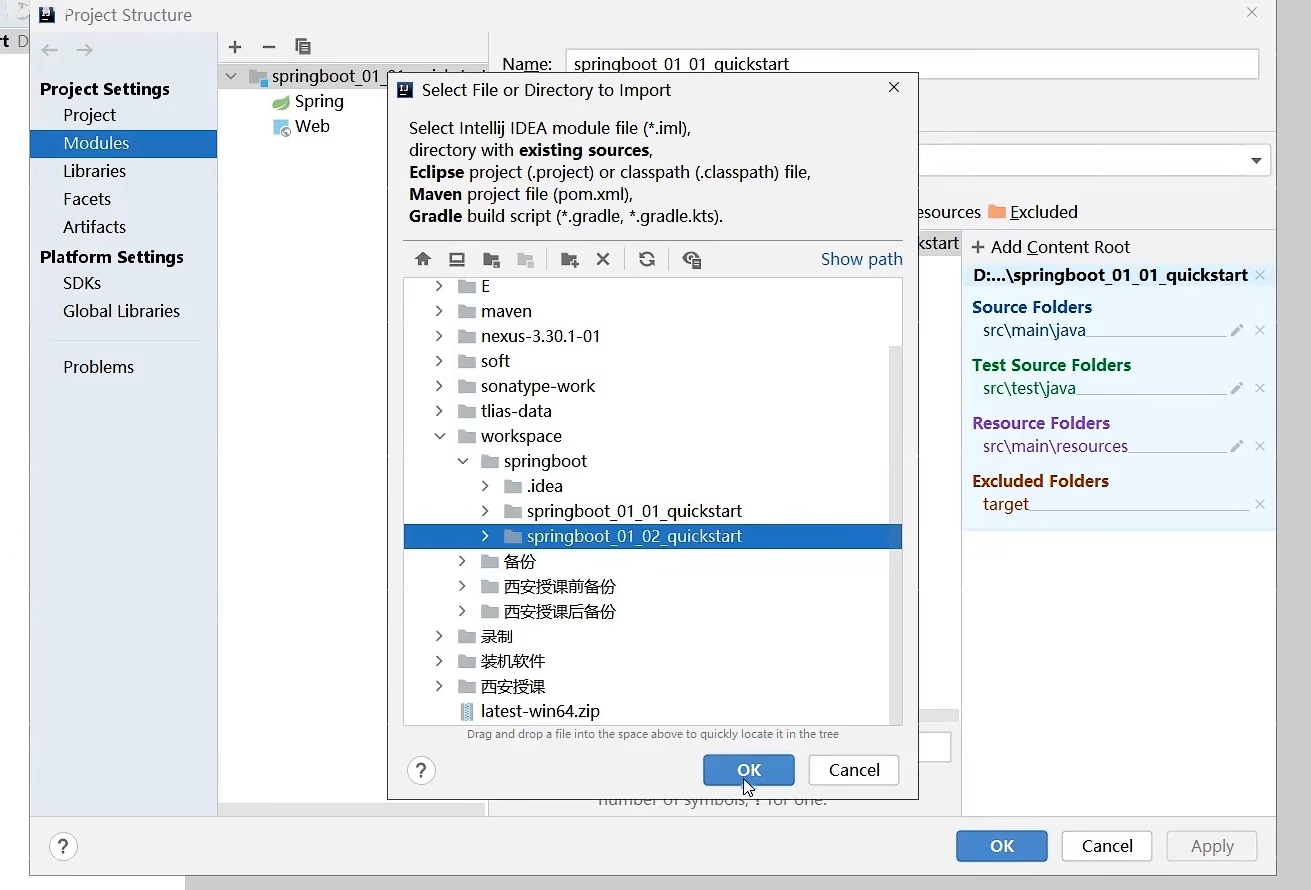1311x890 pixels.
Task: Collapse the workspace folder
Action: (x=439, y=436)
